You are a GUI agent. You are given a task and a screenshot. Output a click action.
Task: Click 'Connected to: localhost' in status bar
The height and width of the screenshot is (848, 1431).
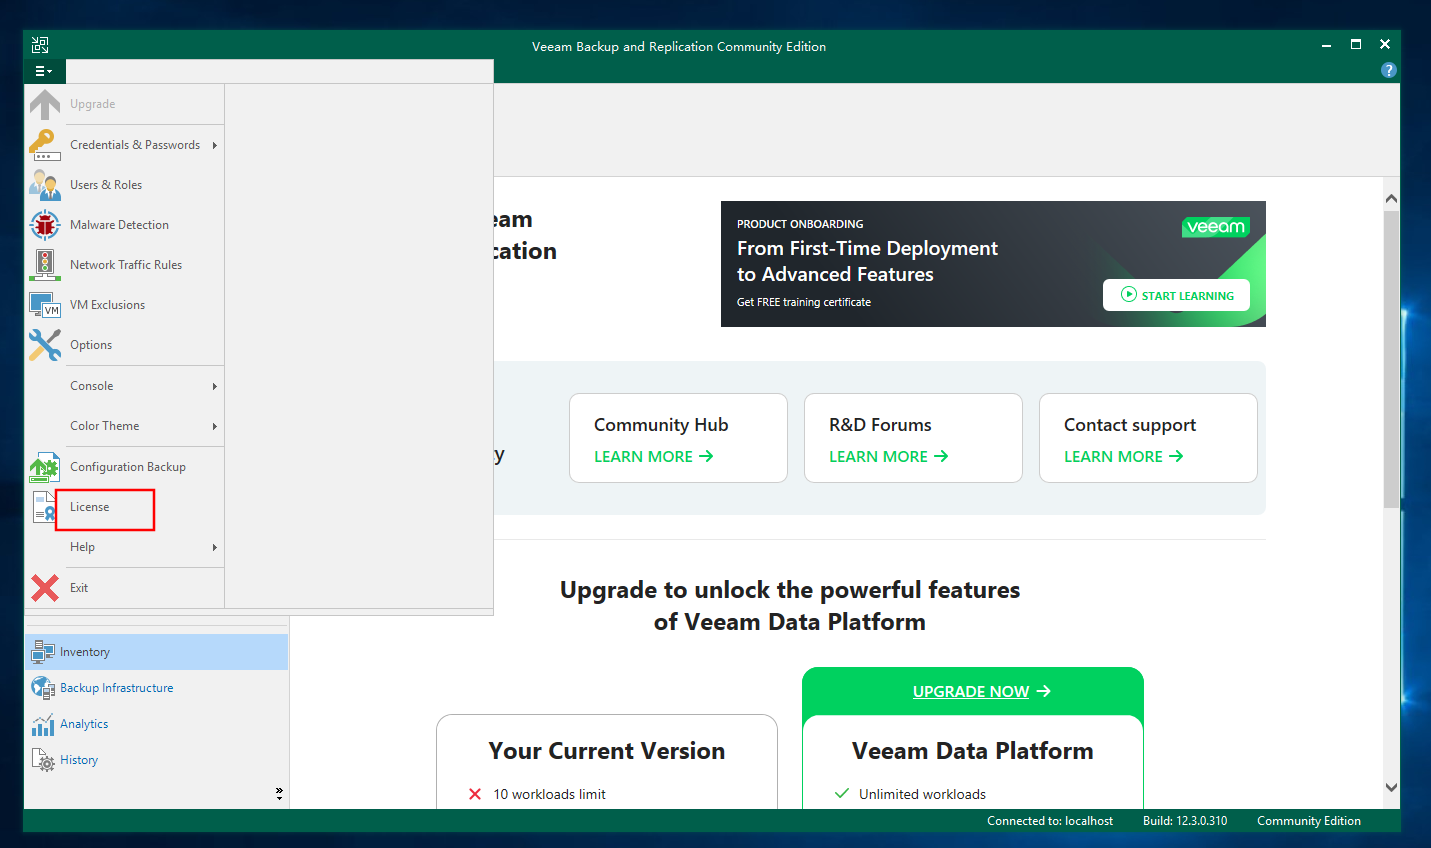1050,821
